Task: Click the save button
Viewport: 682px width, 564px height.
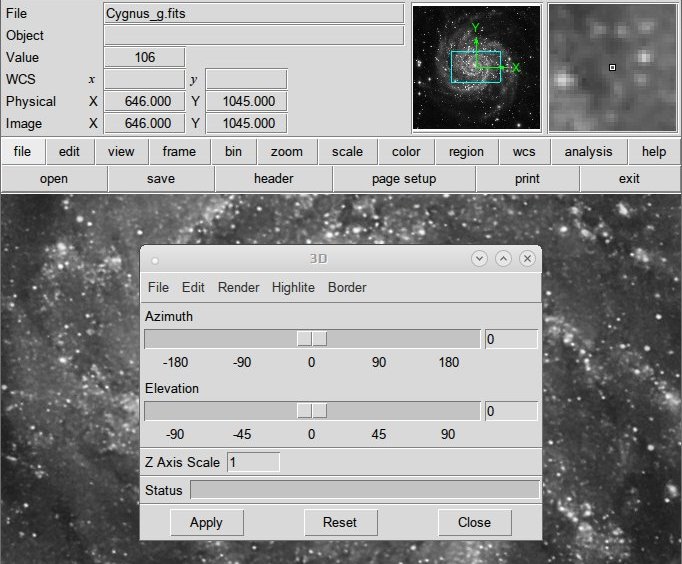Action: point(161,179)
